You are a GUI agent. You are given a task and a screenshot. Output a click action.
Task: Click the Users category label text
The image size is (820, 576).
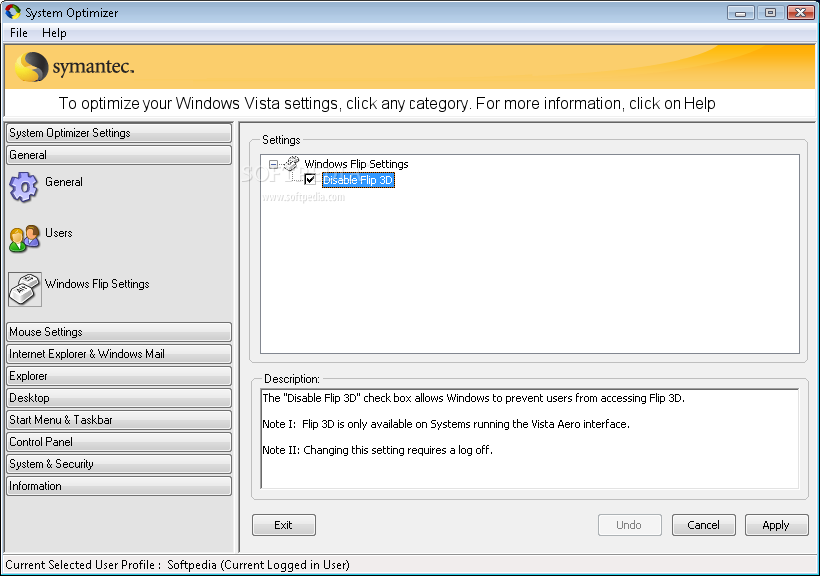tap(59, 233)
